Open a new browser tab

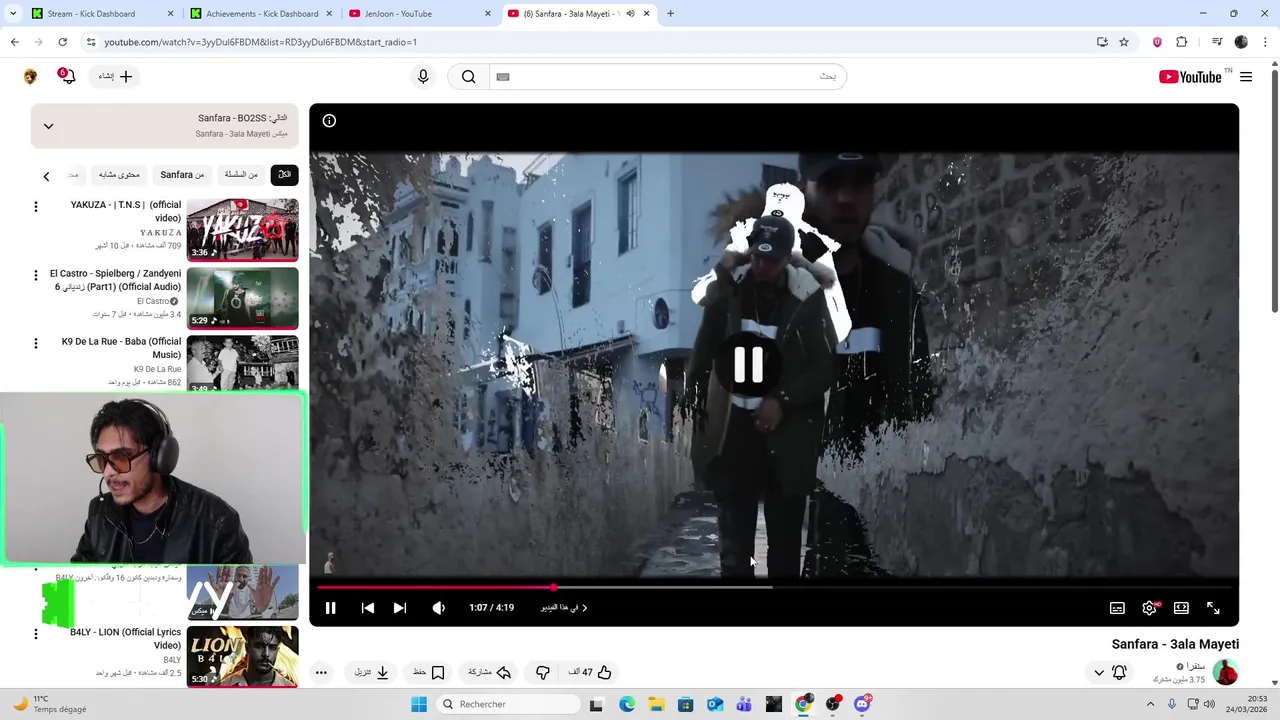pos(670,14)
